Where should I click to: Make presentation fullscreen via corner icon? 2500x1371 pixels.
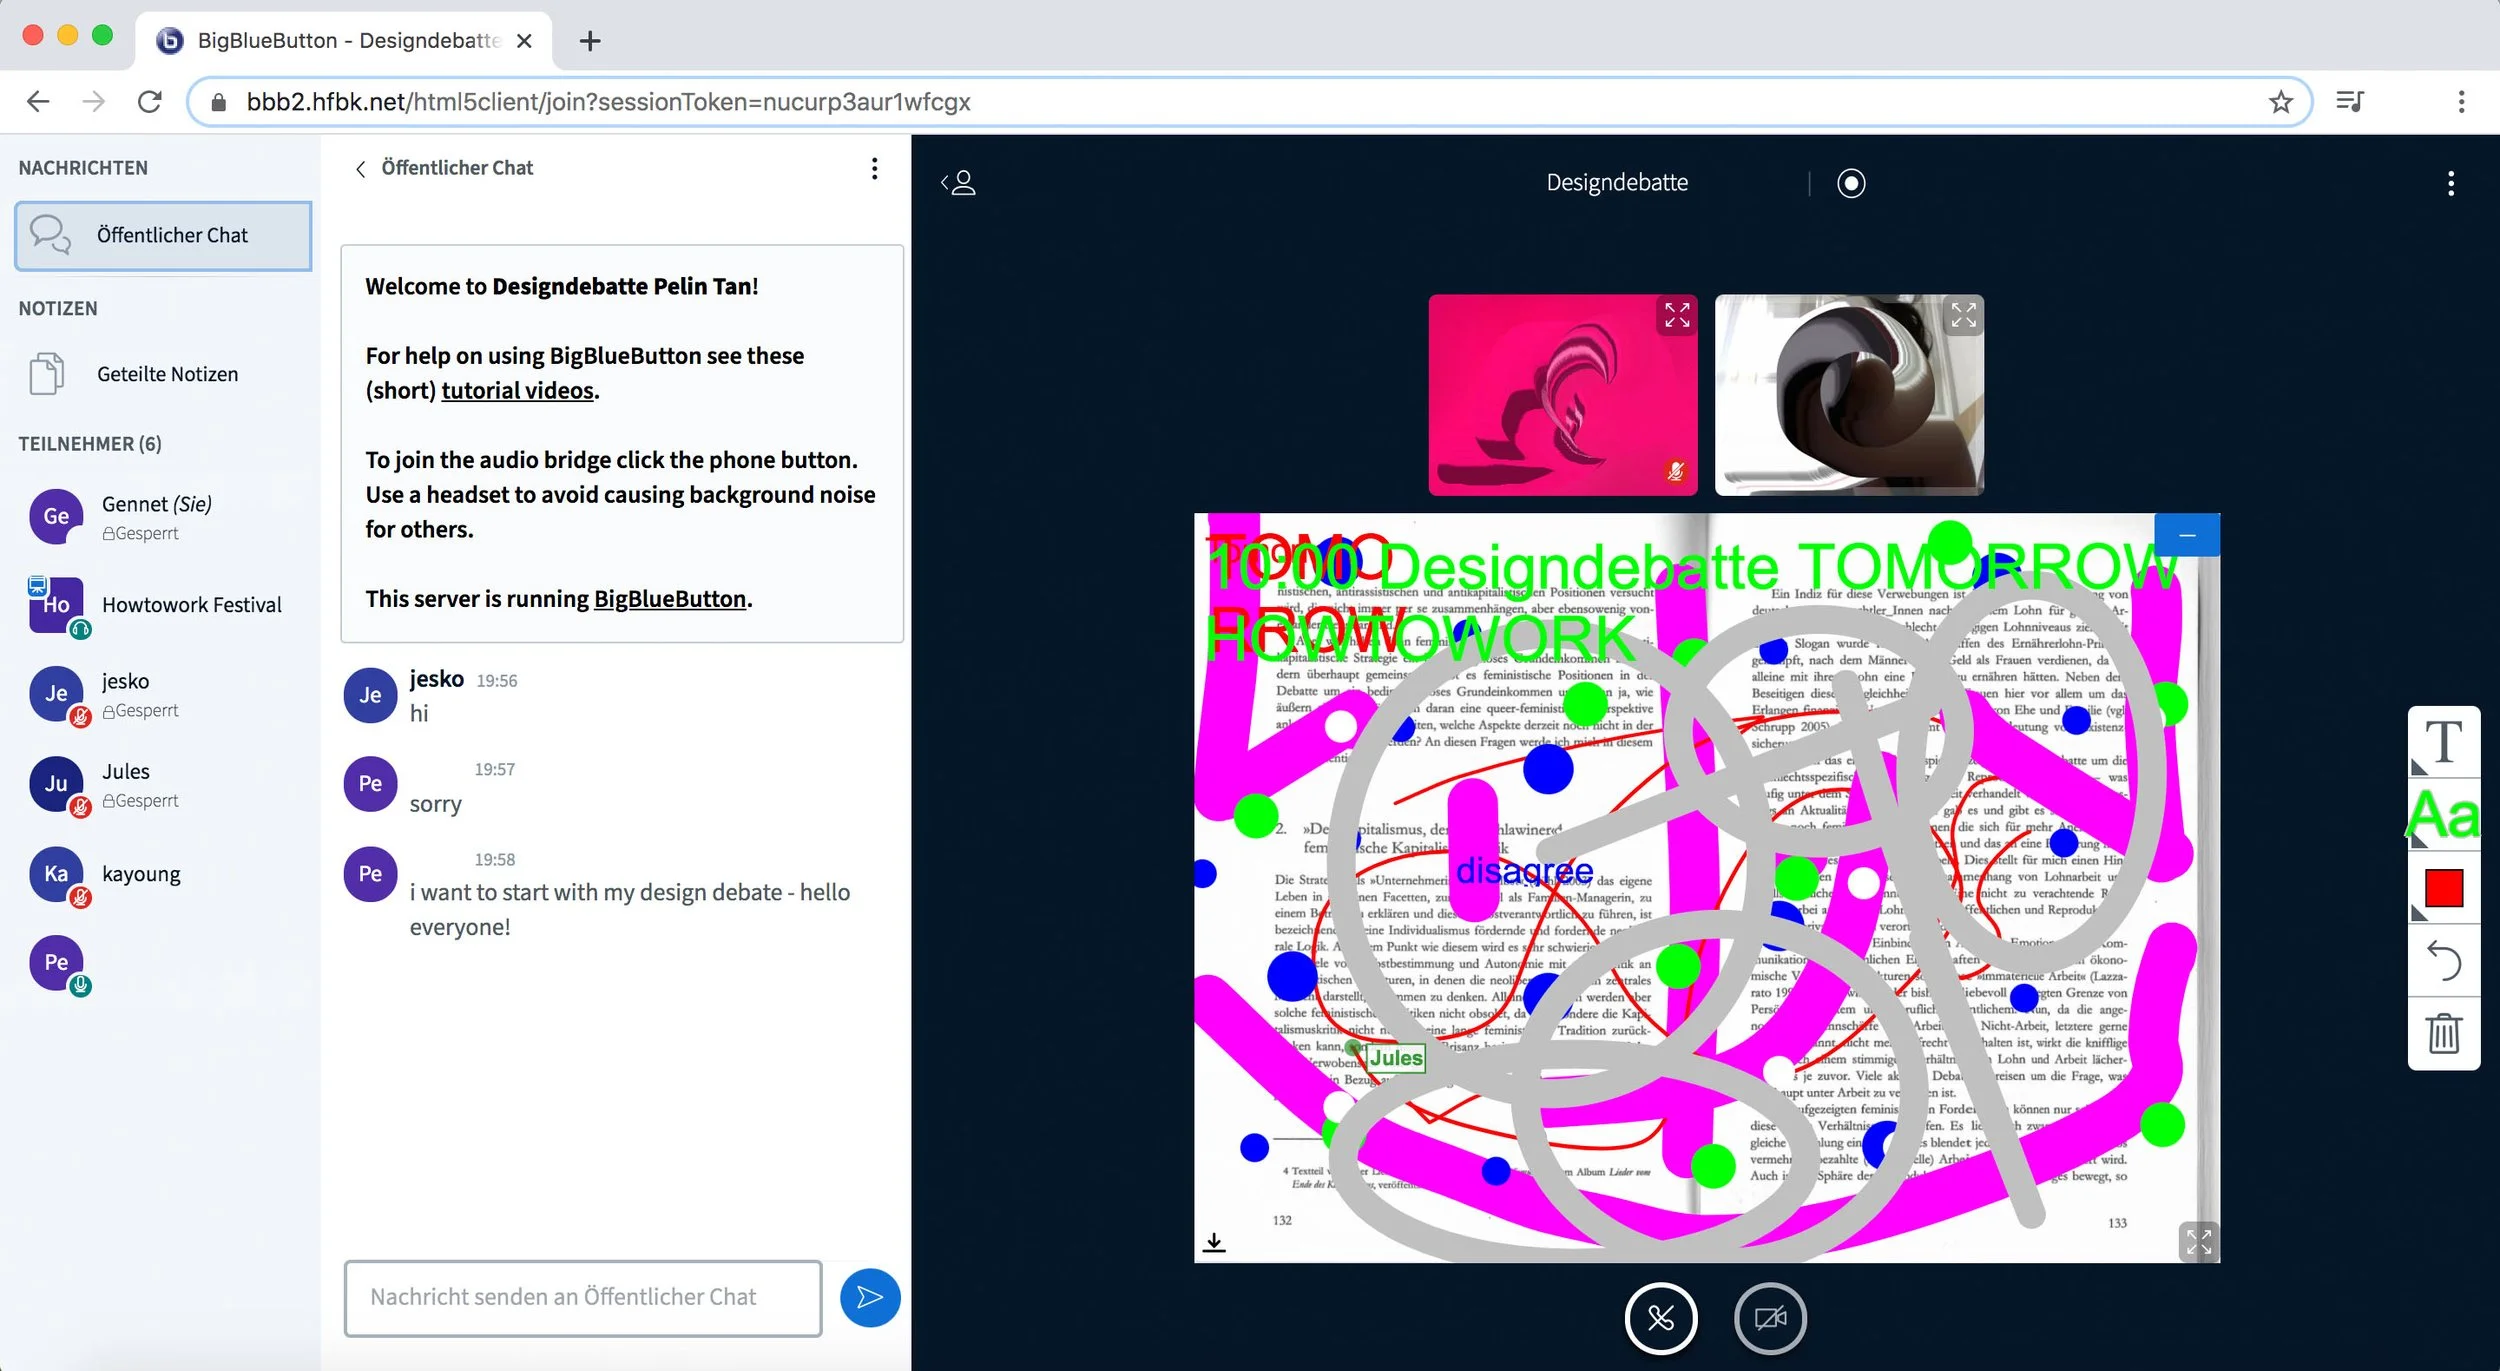click(x=2198, y=1241)
